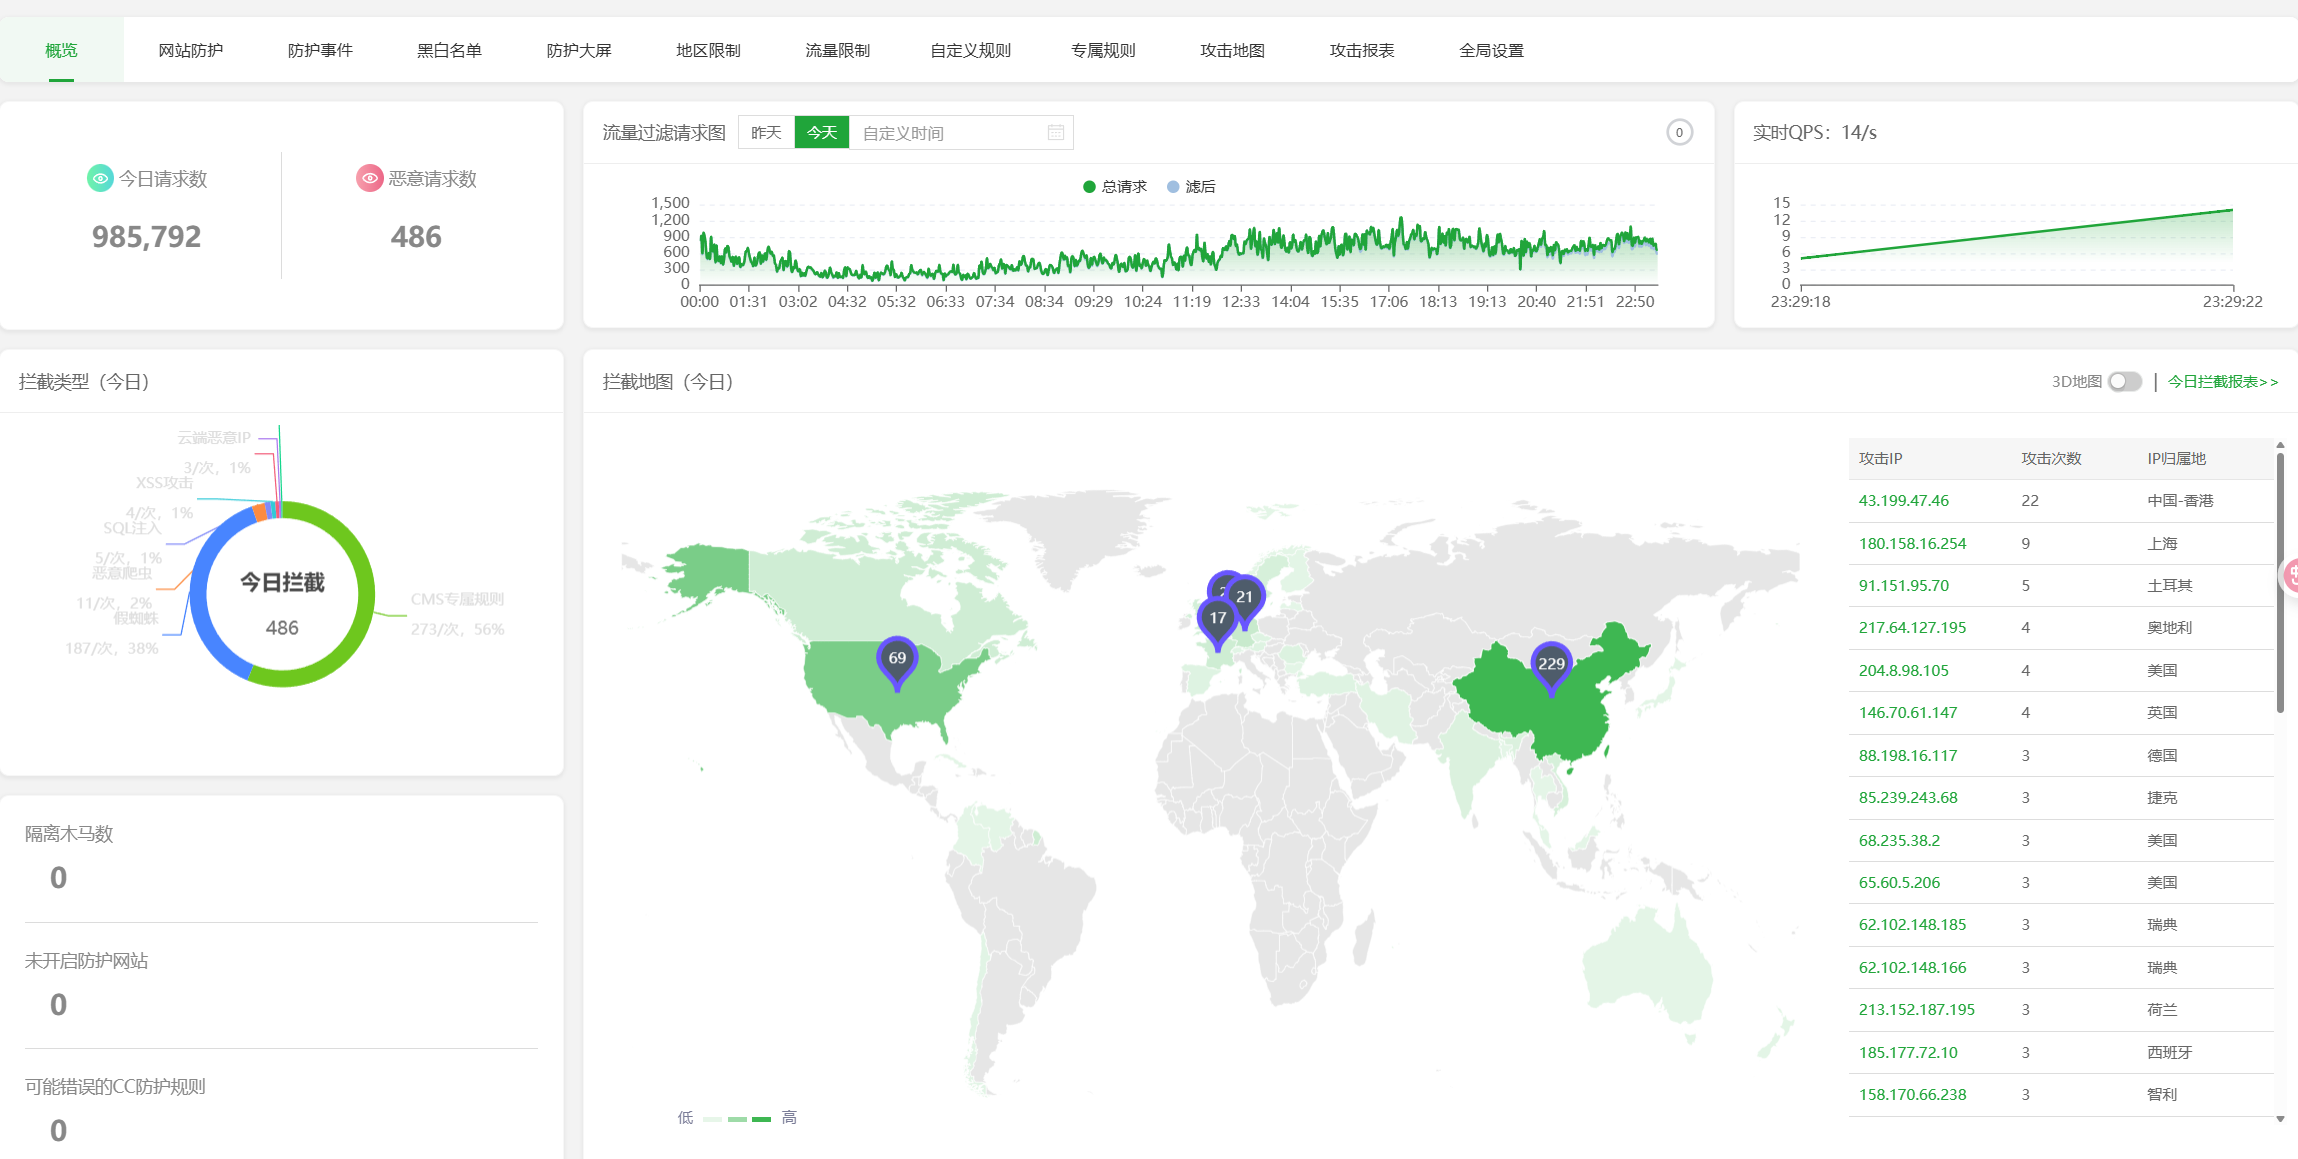Click attack IP 43.199.47.46

1904,501
